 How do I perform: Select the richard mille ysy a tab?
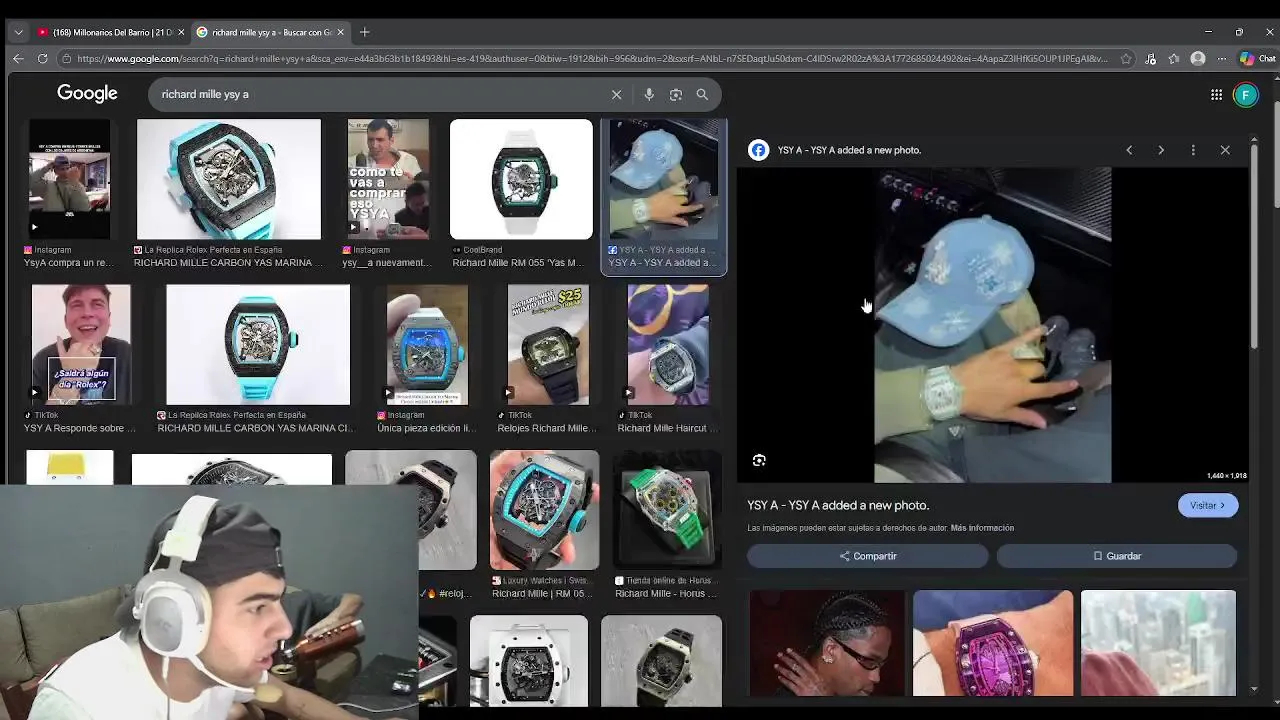(x=270, y=32)
